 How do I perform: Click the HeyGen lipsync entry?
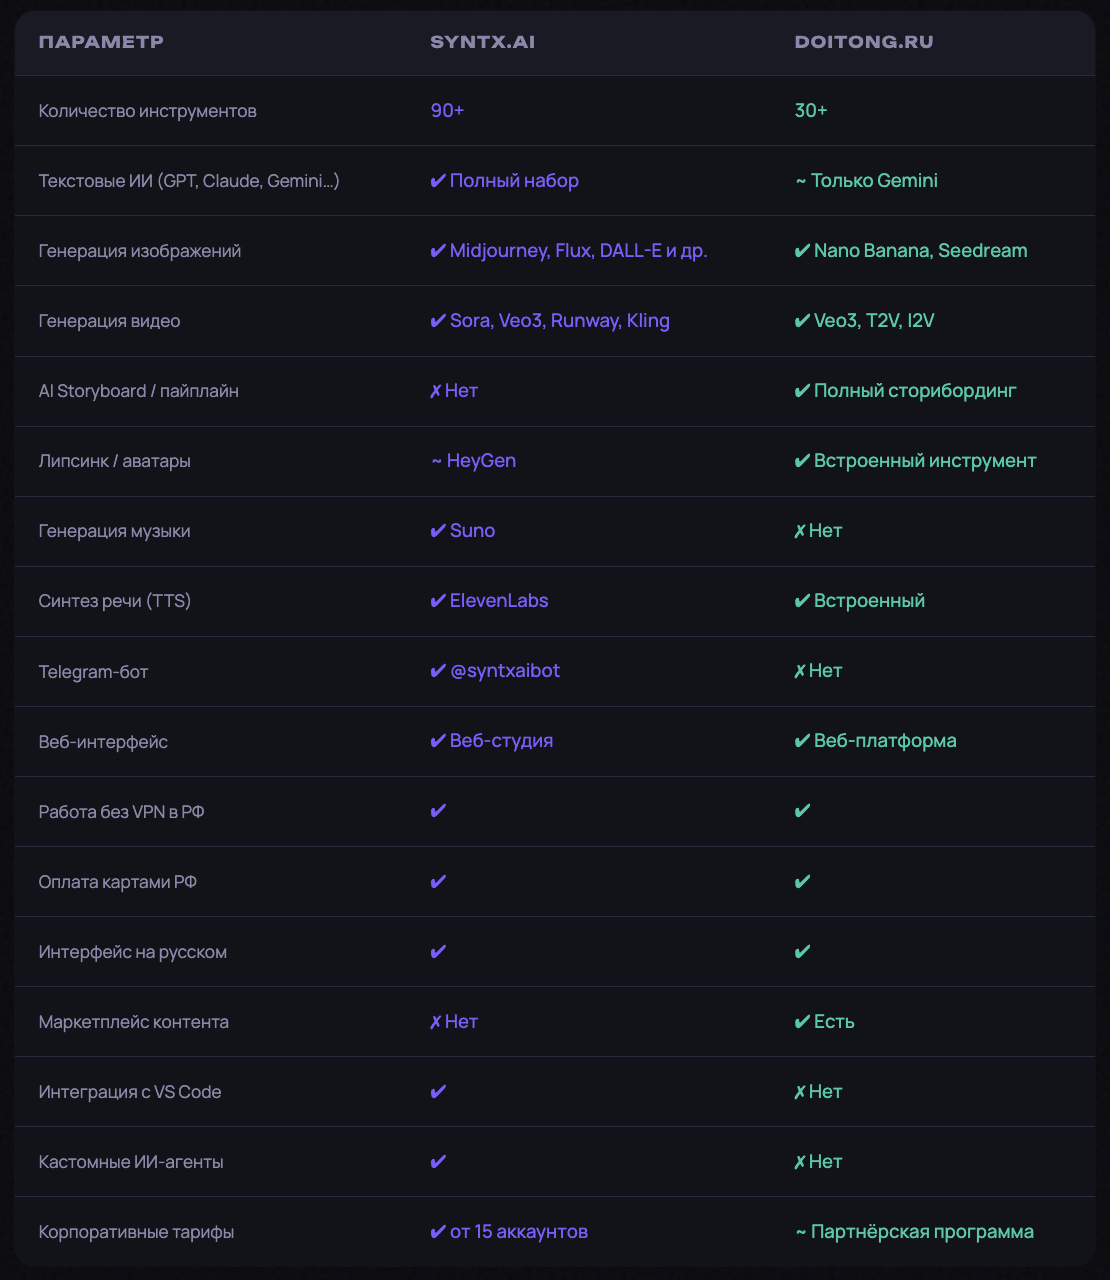[x=481, y=461]
